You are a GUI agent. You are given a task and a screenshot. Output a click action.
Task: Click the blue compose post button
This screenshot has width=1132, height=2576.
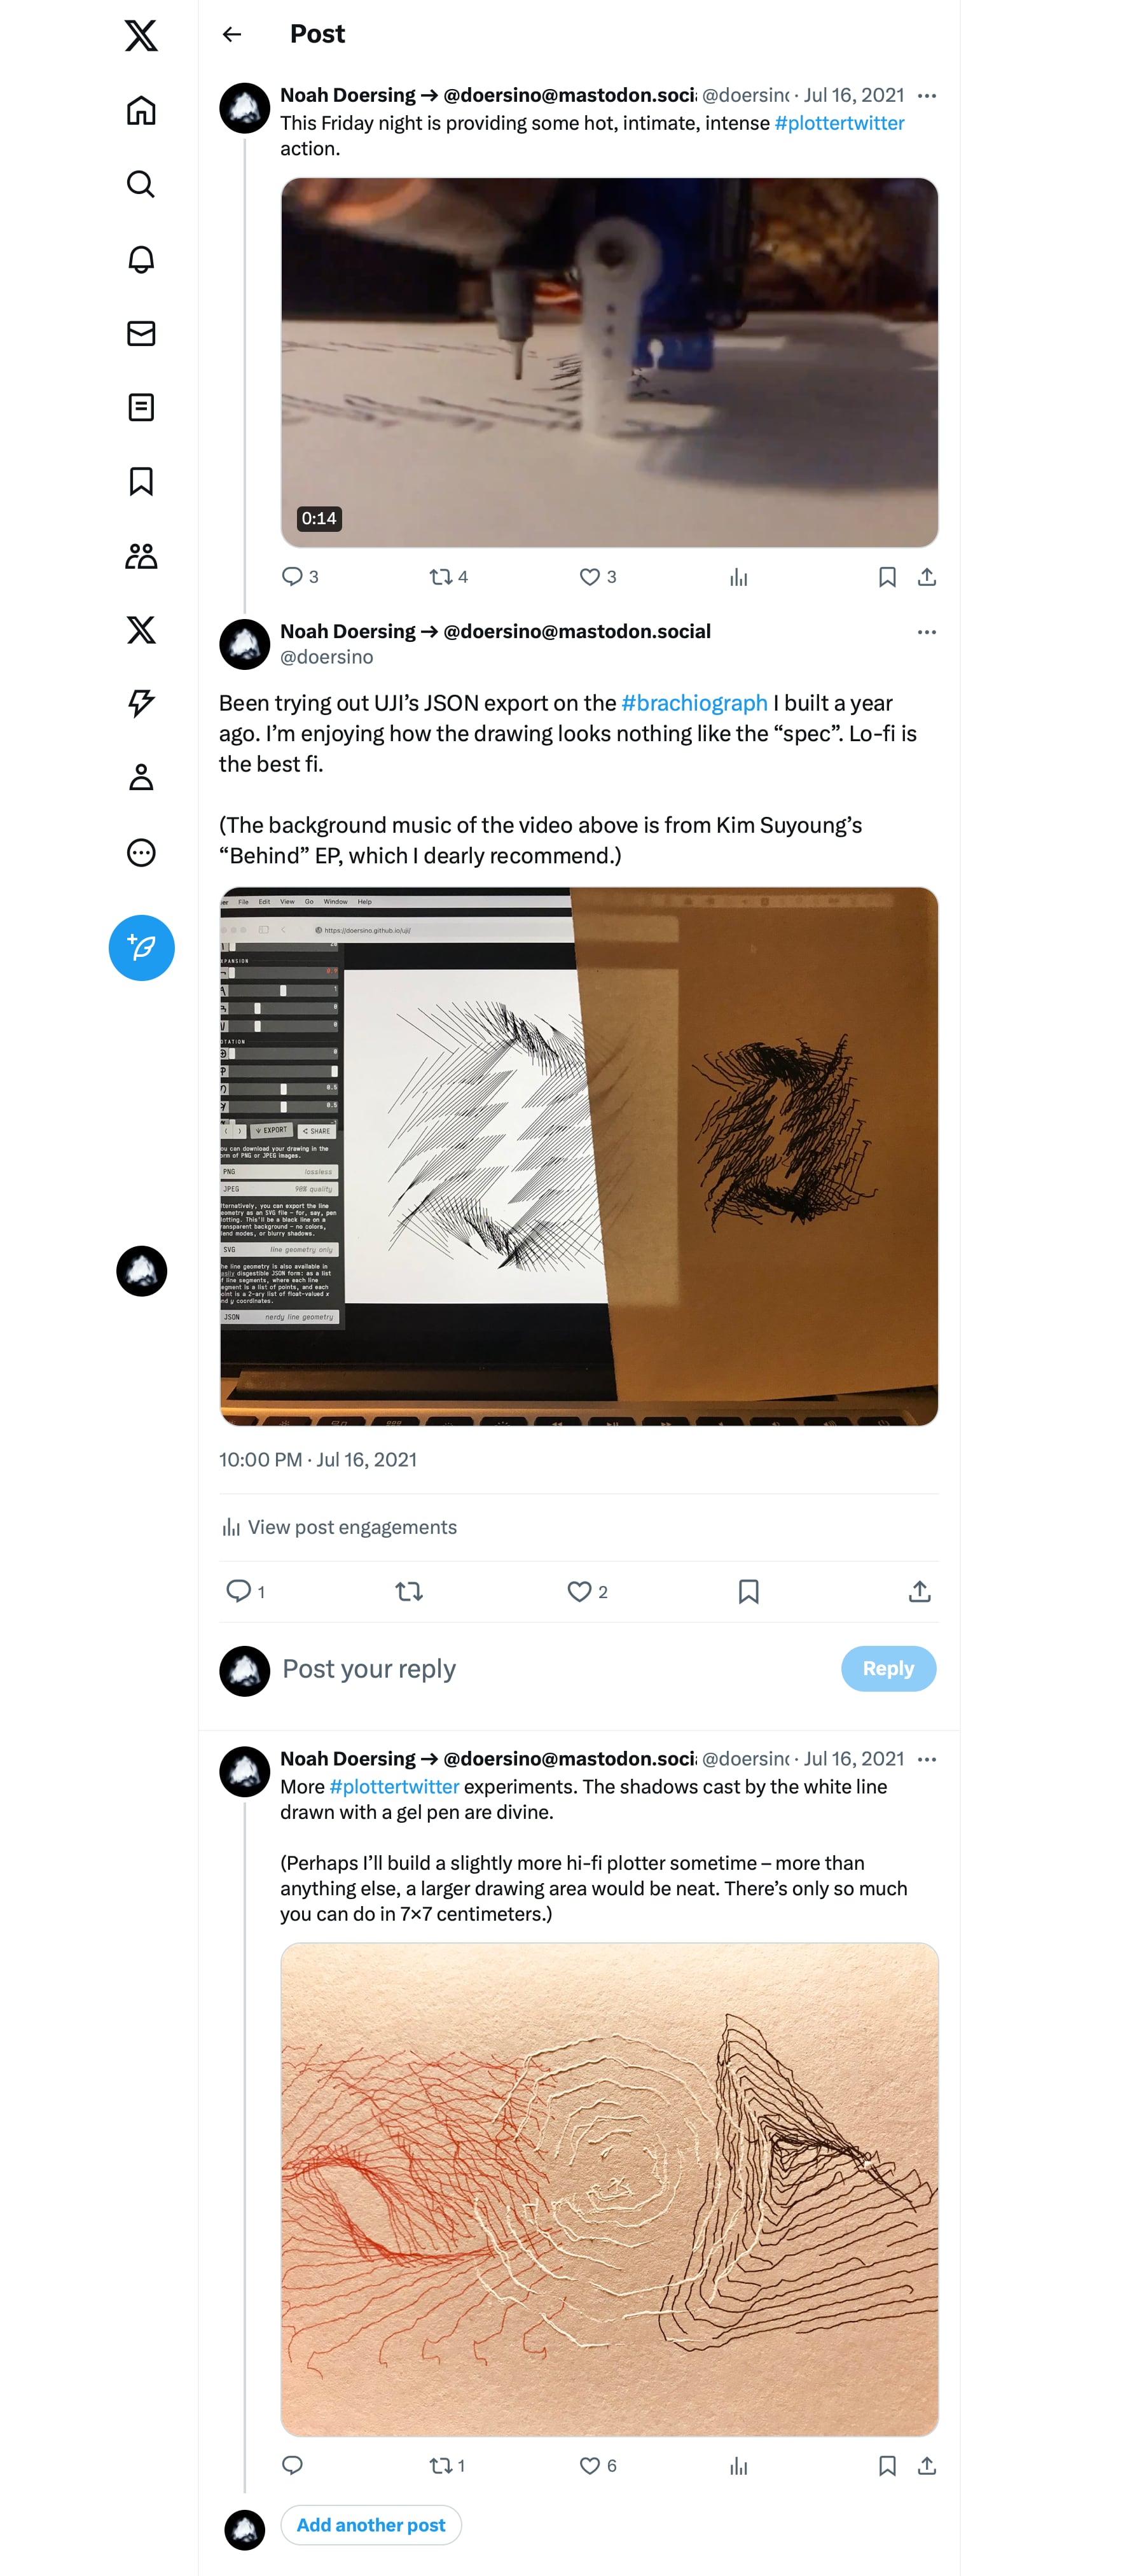pos(141,947)
